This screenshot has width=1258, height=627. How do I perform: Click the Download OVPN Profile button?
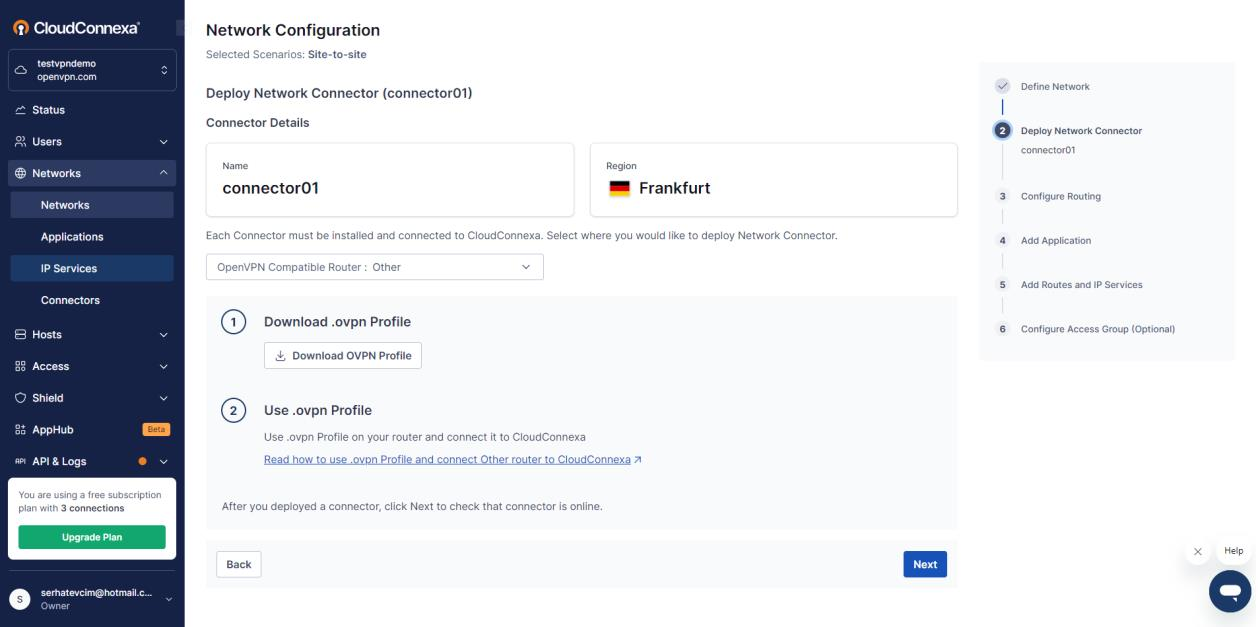point(343,356)
